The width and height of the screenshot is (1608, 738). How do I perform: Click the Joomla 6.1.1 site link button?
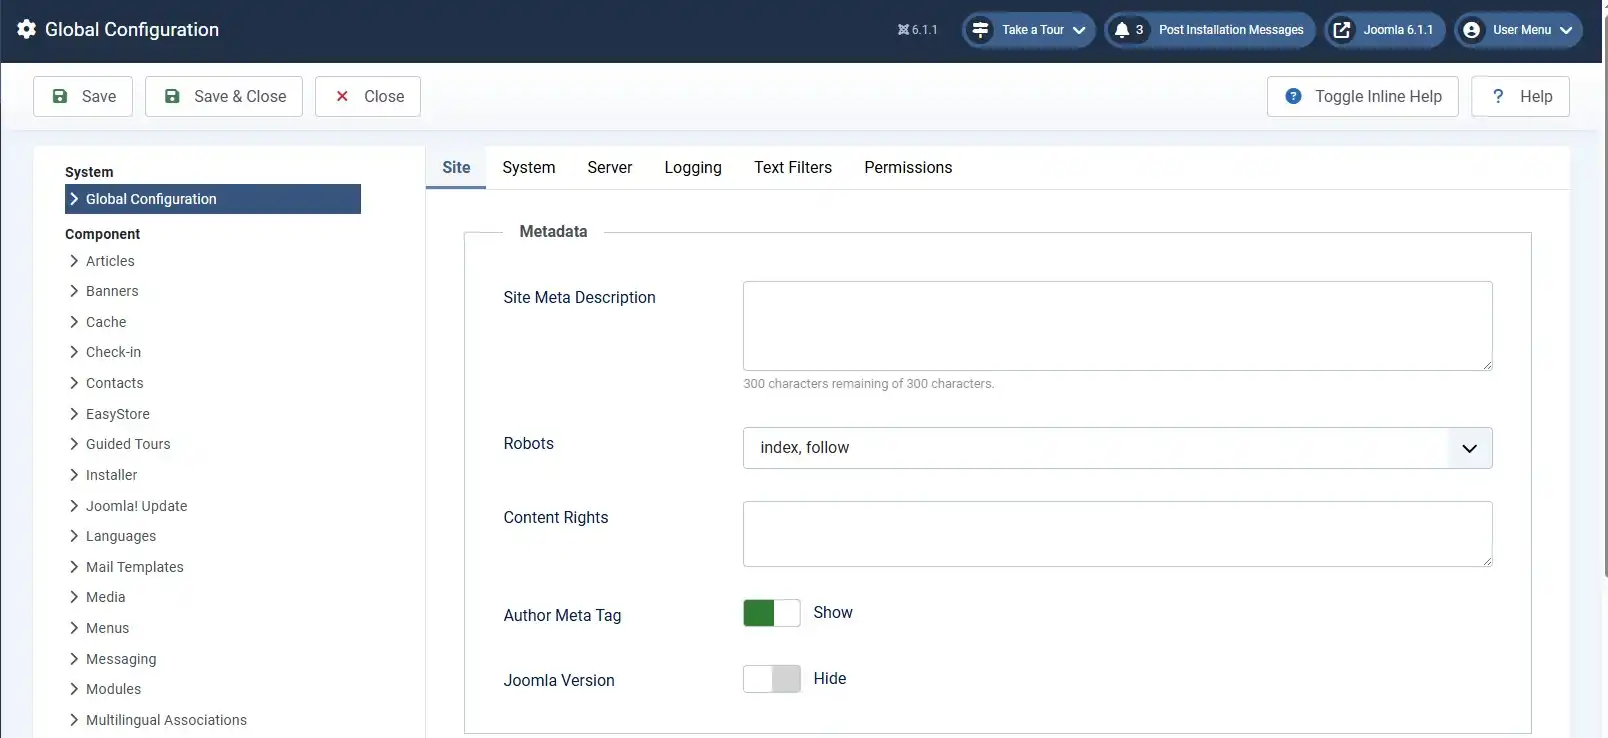tap(1385, 30)
